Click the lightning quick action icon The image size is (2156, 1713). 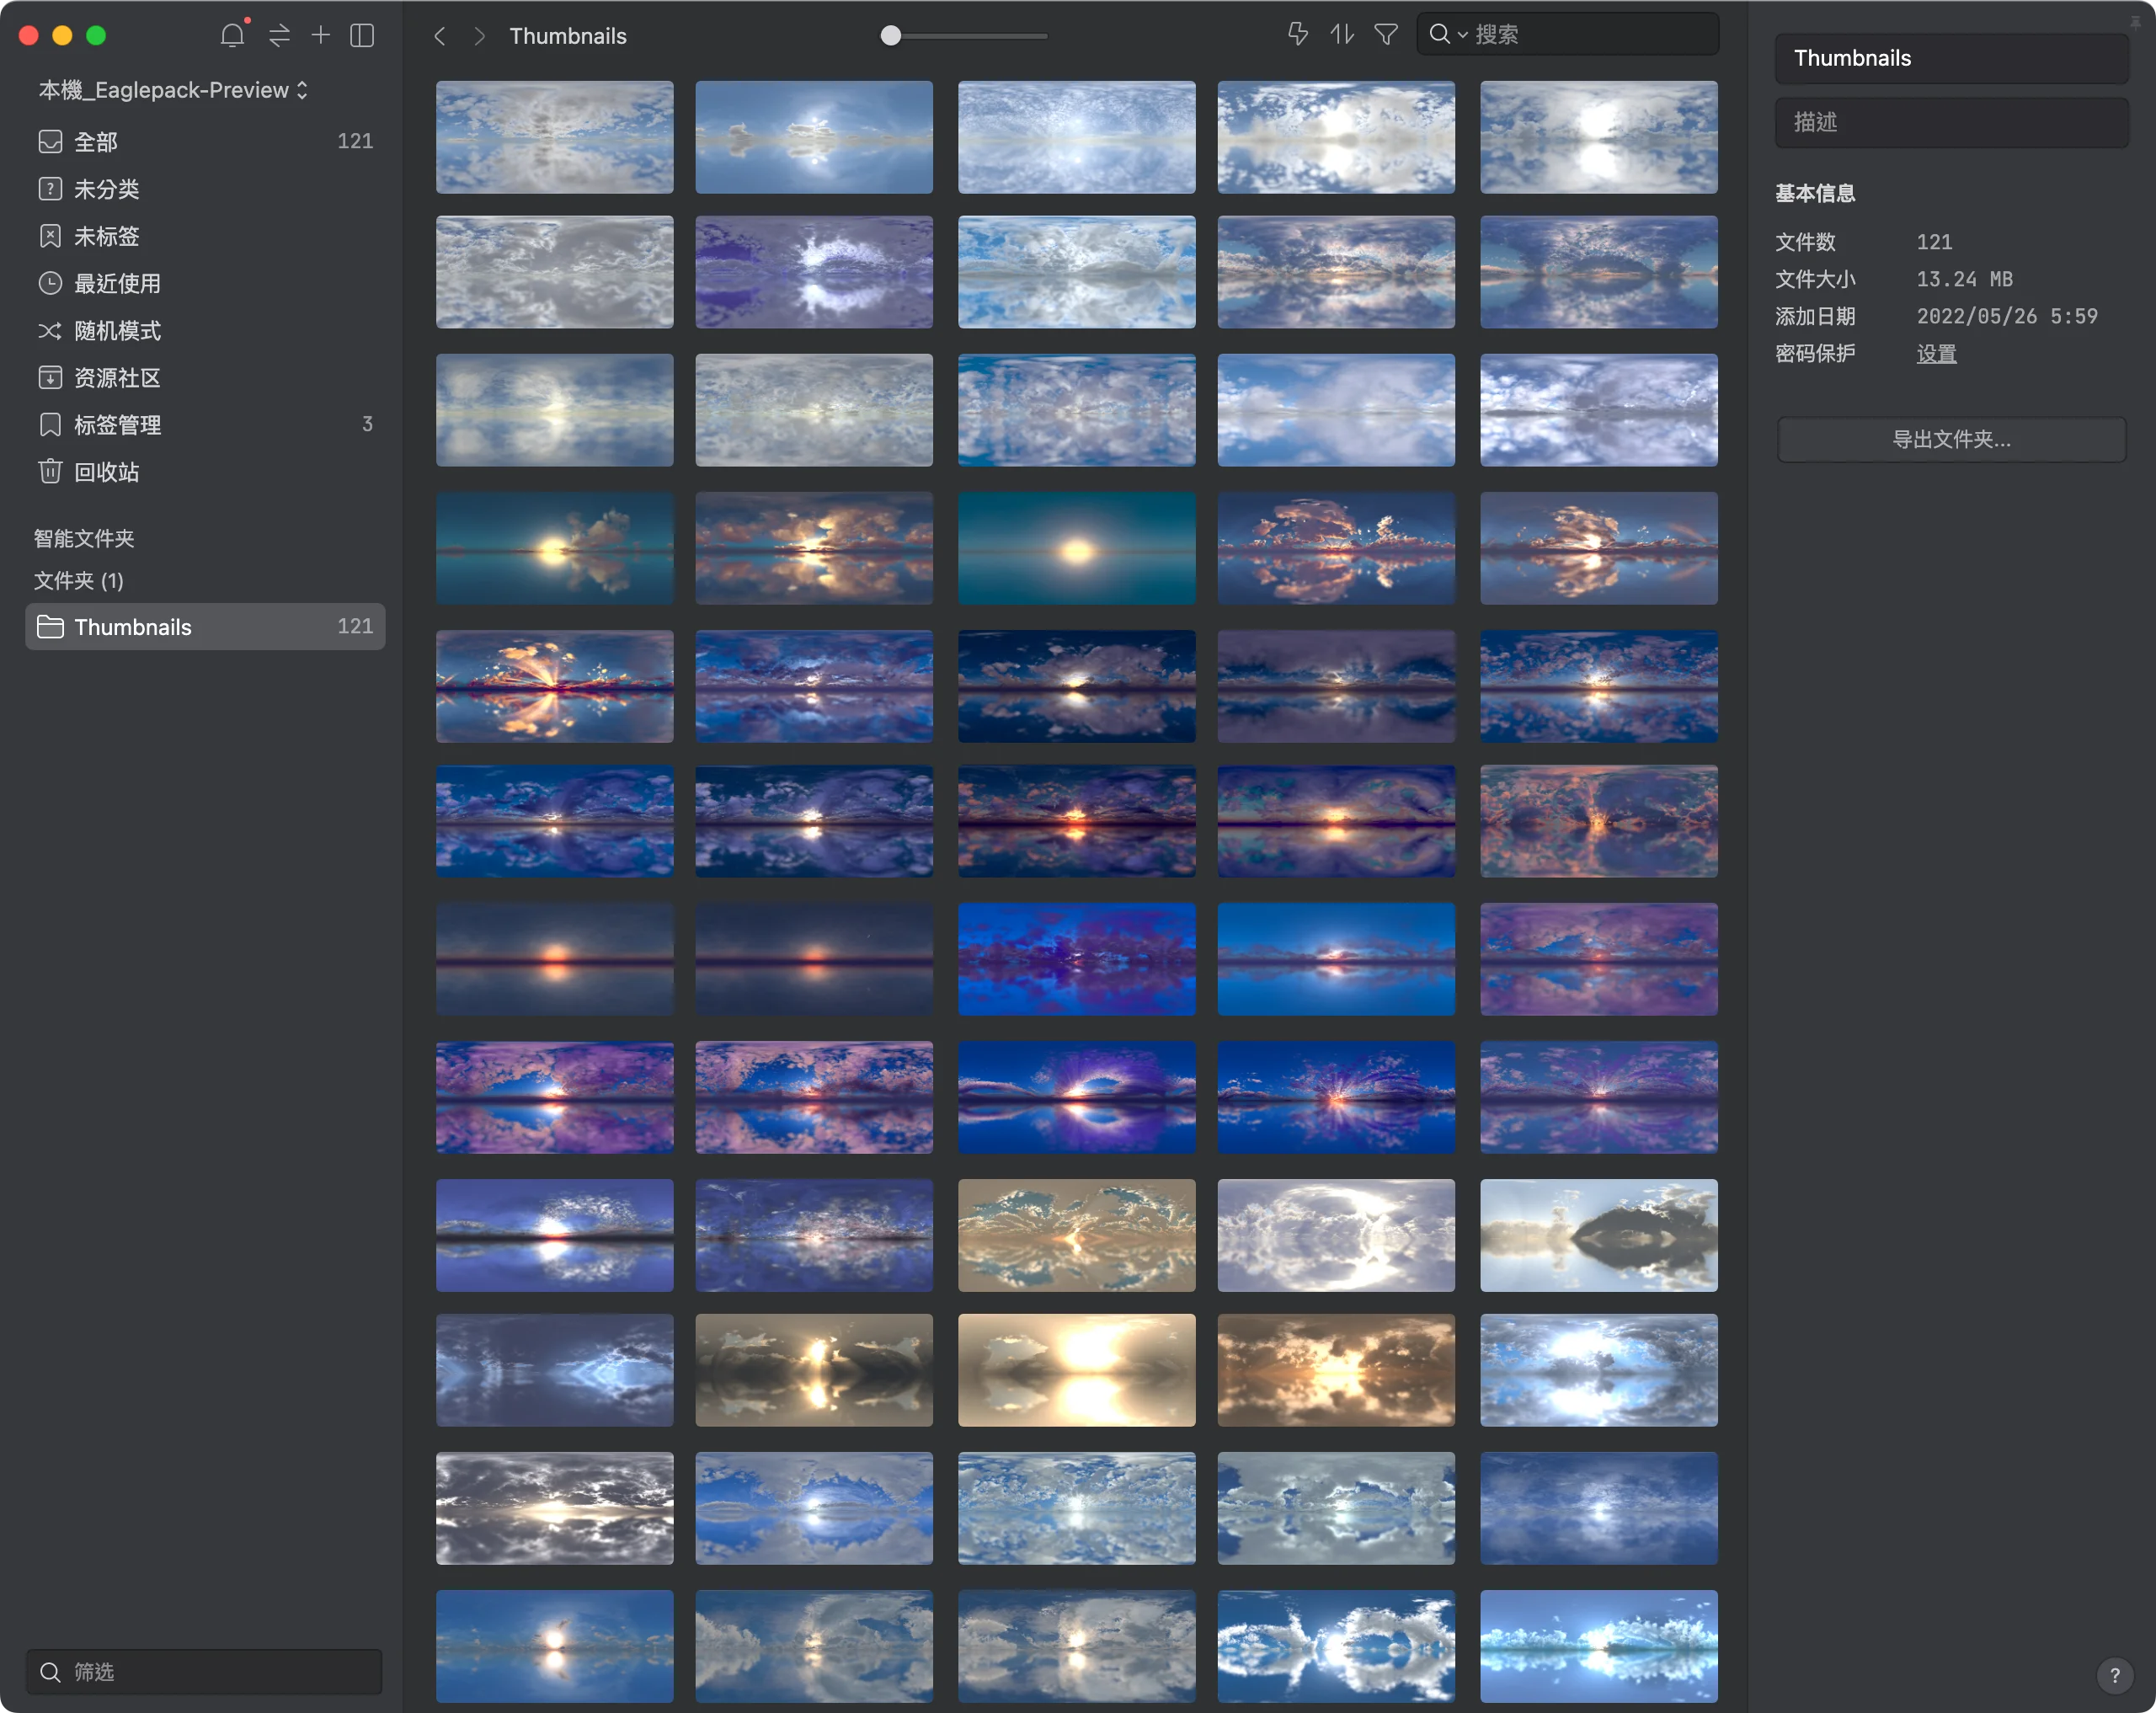1297,34
